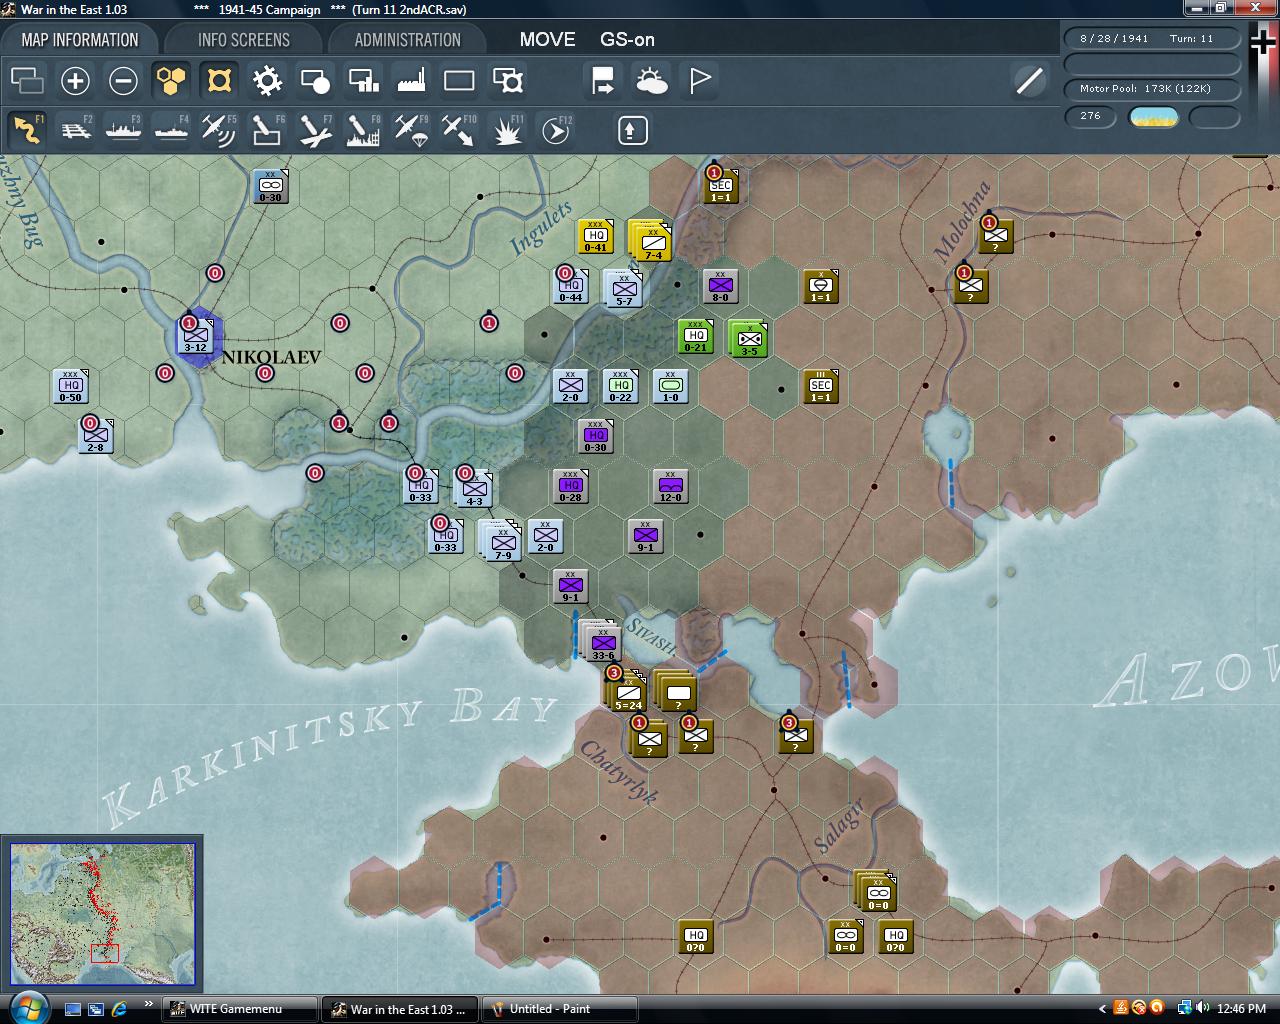
Task: Switch to Untitled - Paint in taskbar
Action: (560, 1009)
